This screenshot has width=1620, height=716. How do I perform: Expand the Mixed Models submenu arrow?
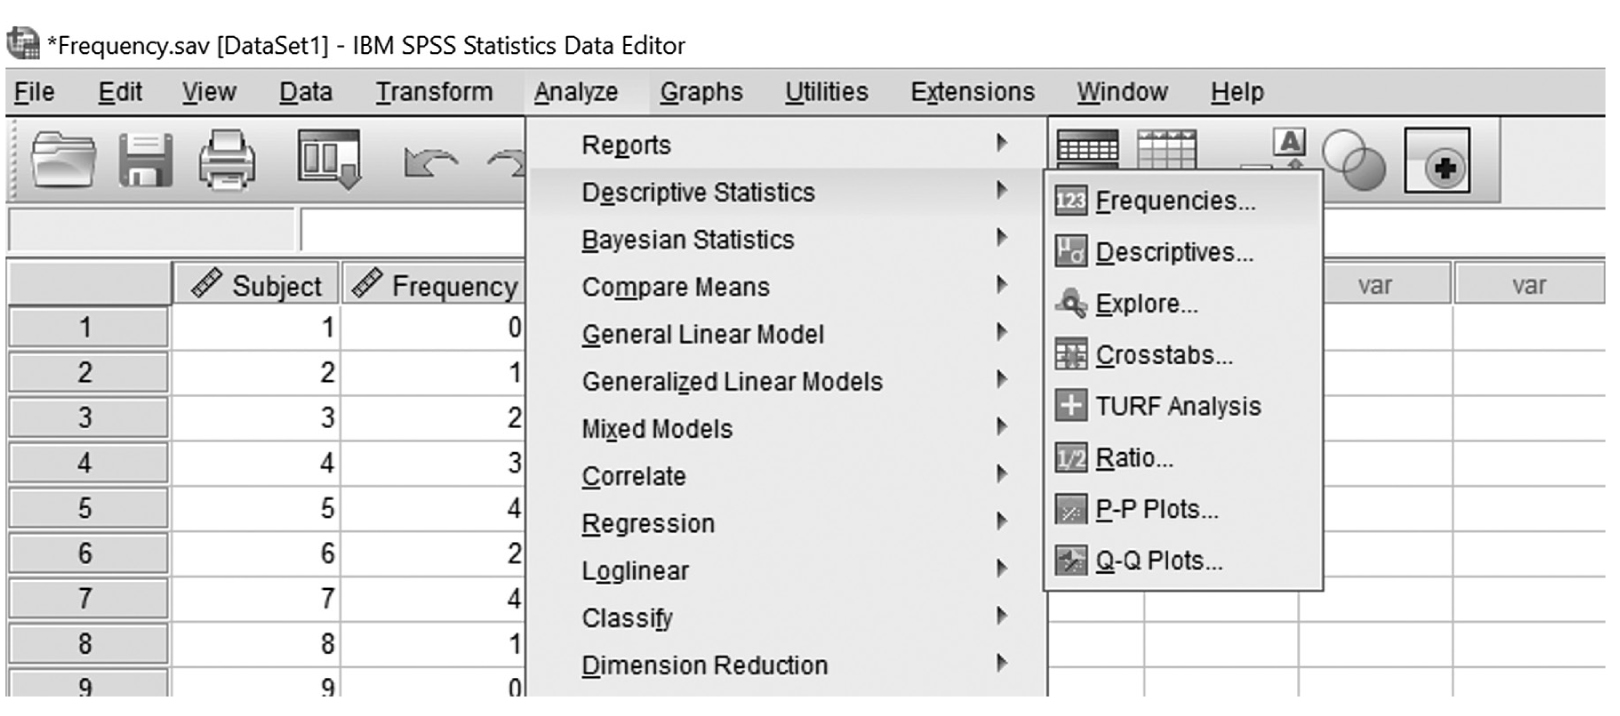1001,427
